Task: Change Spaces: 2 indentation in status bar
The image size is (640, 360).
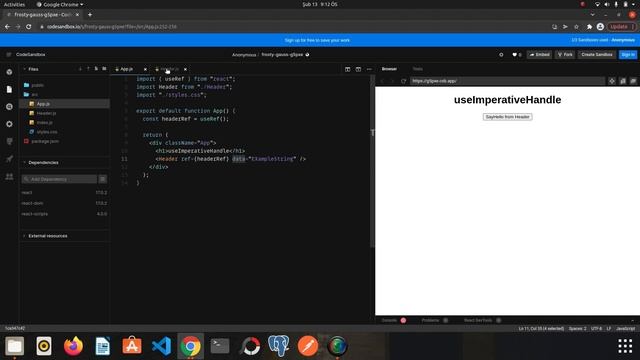Action: pos(577,329)
